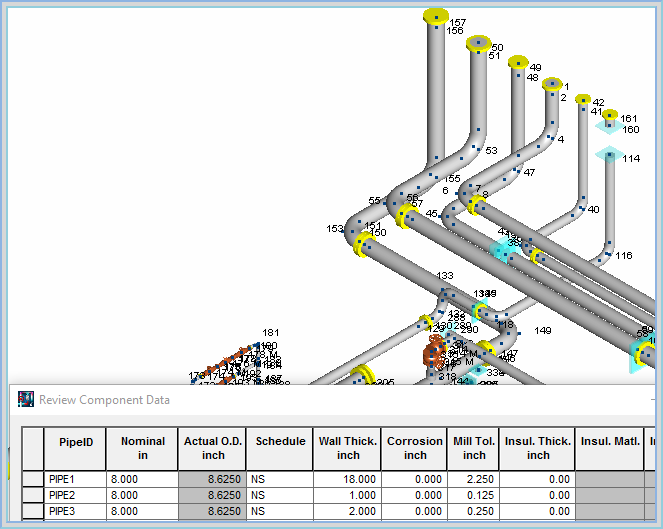
Task: Click PIPE1 wall thickness 18.000 cell
Action: (x=347, y=479)
